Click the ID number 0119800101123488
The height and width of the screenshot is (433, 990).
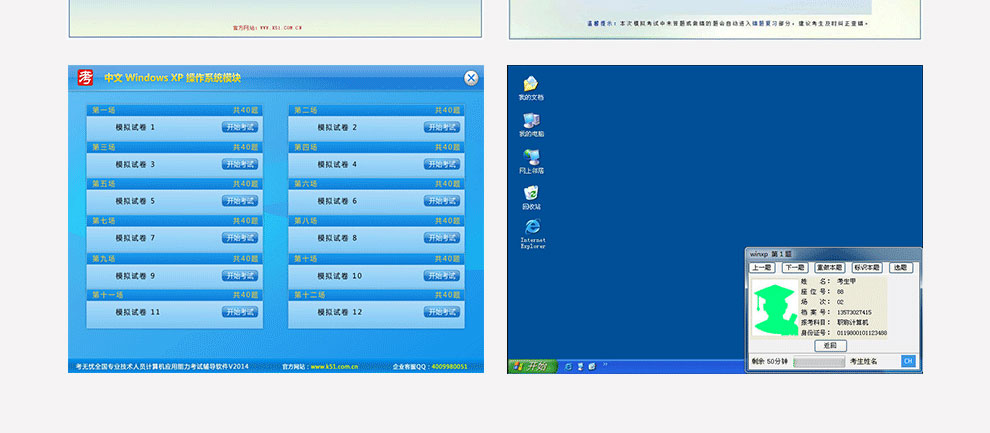[862, 333]
